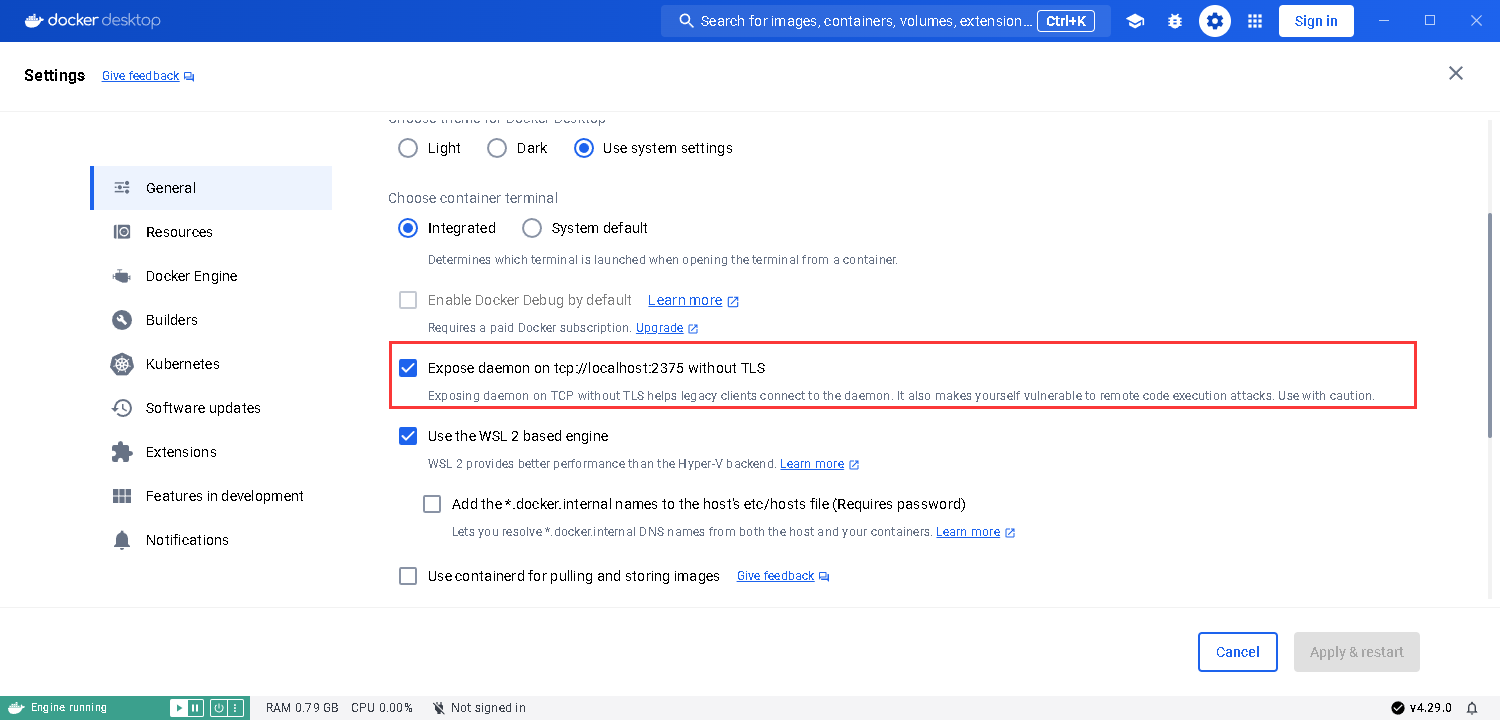Click the Features in development grid icon
Screen dimensions: 1500x720
[122, 496]
